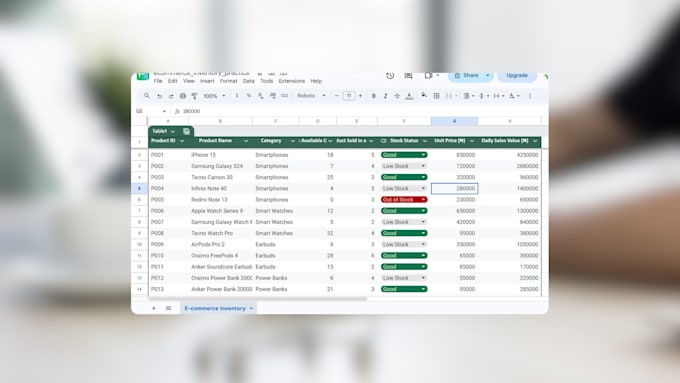Open the three-dot more toolbar options
The image size is (680, 383).
530,96
